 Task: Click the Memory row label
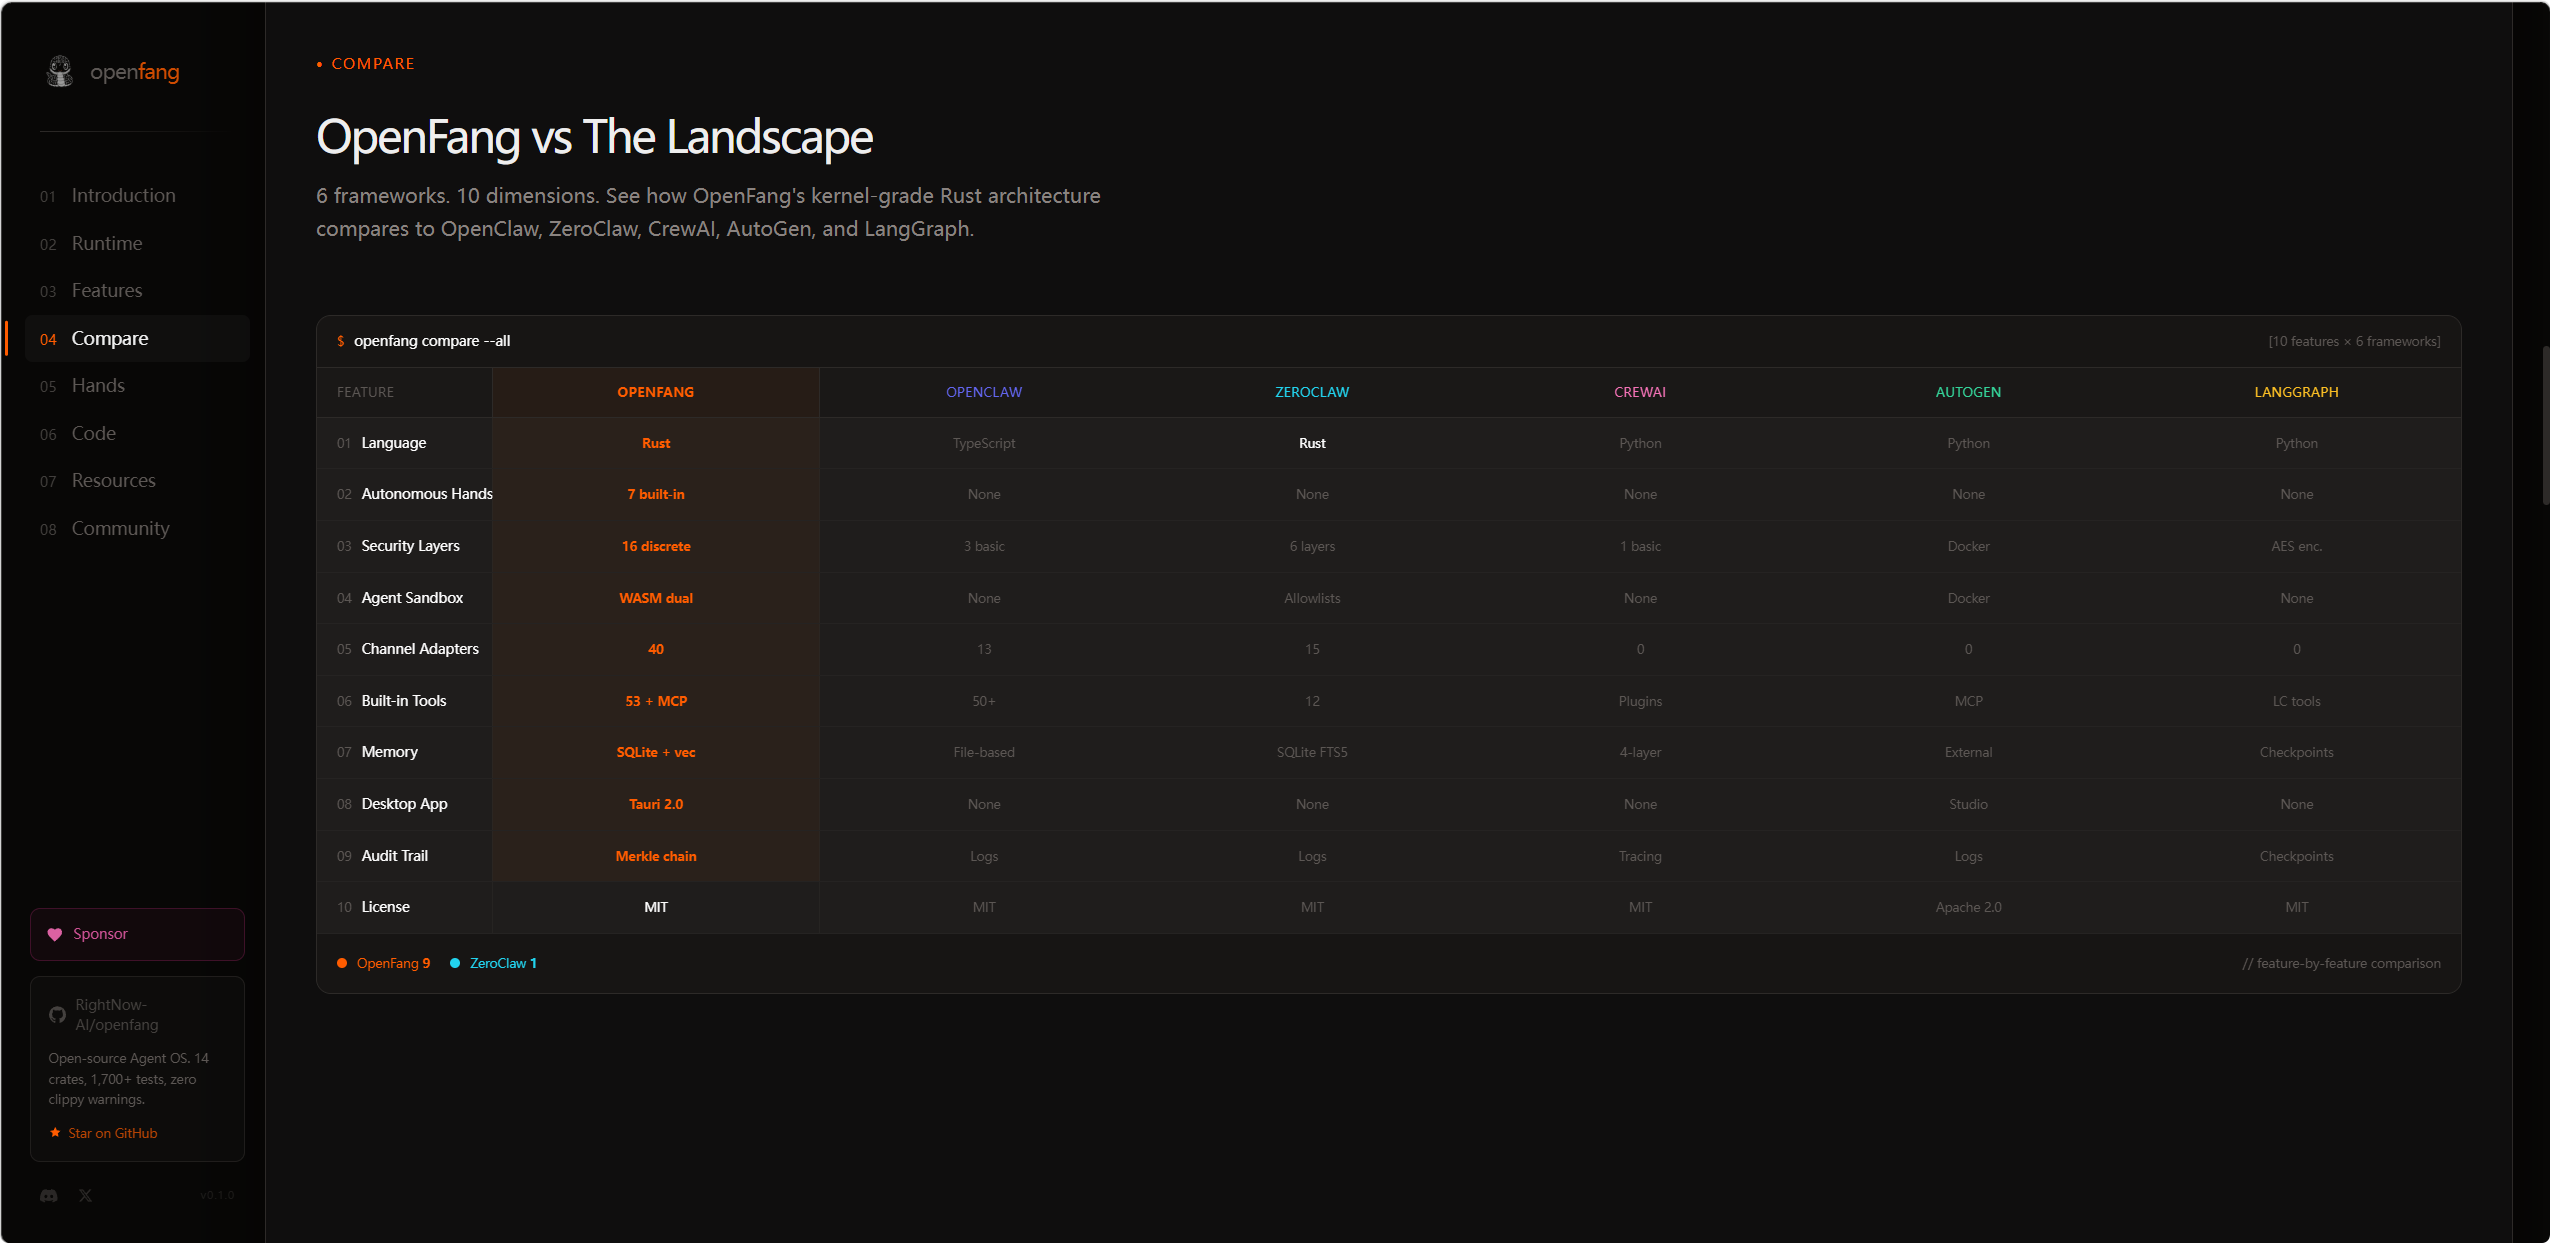coord(389,752)
